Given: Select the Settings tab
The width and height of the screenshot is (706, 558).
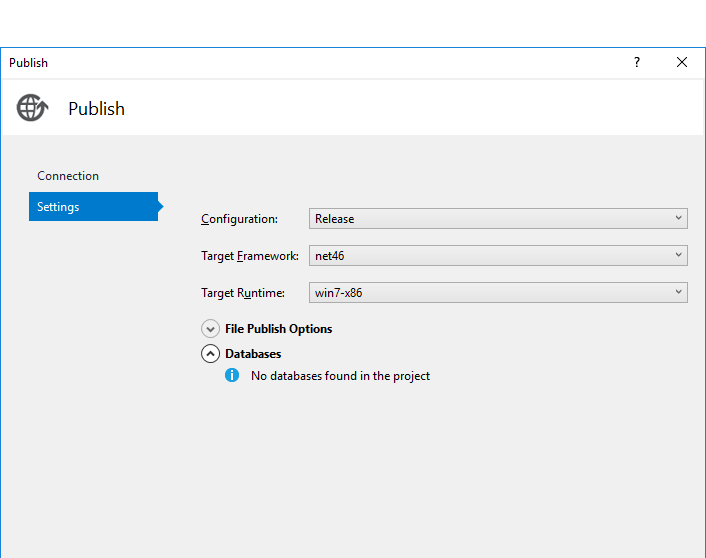Looking at the screenshot, I should 59,207.
